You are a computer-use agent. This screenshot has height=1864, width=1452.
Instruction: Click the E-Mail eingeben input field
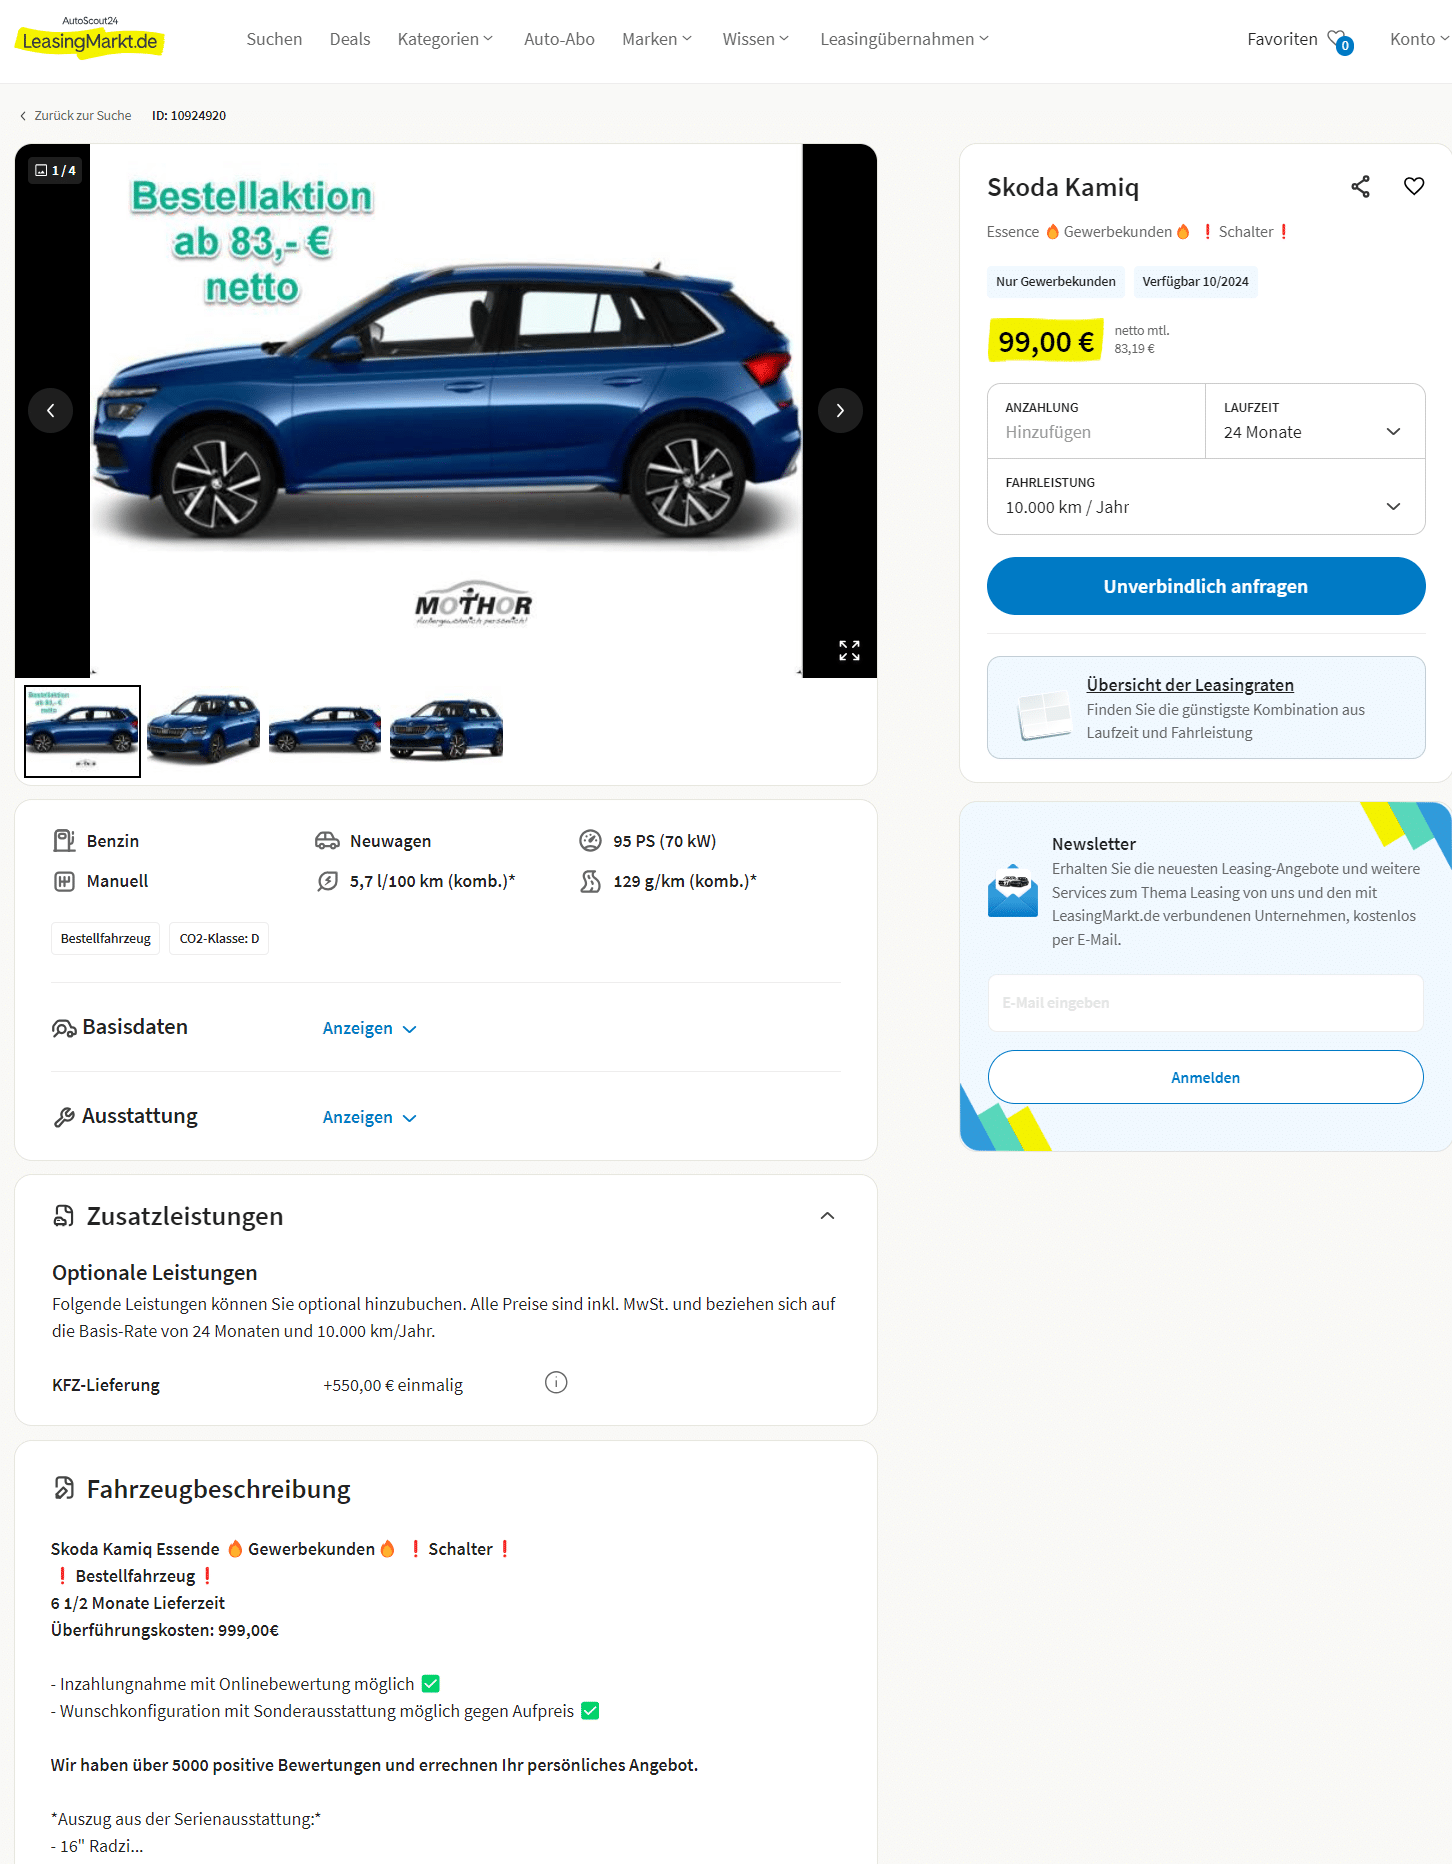click(1206, 1003)
